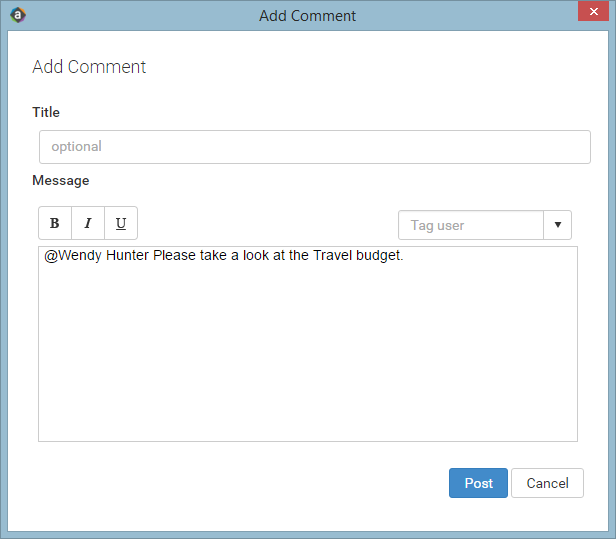Click the Message field label
616x539 pixels.
click(61, 181)
